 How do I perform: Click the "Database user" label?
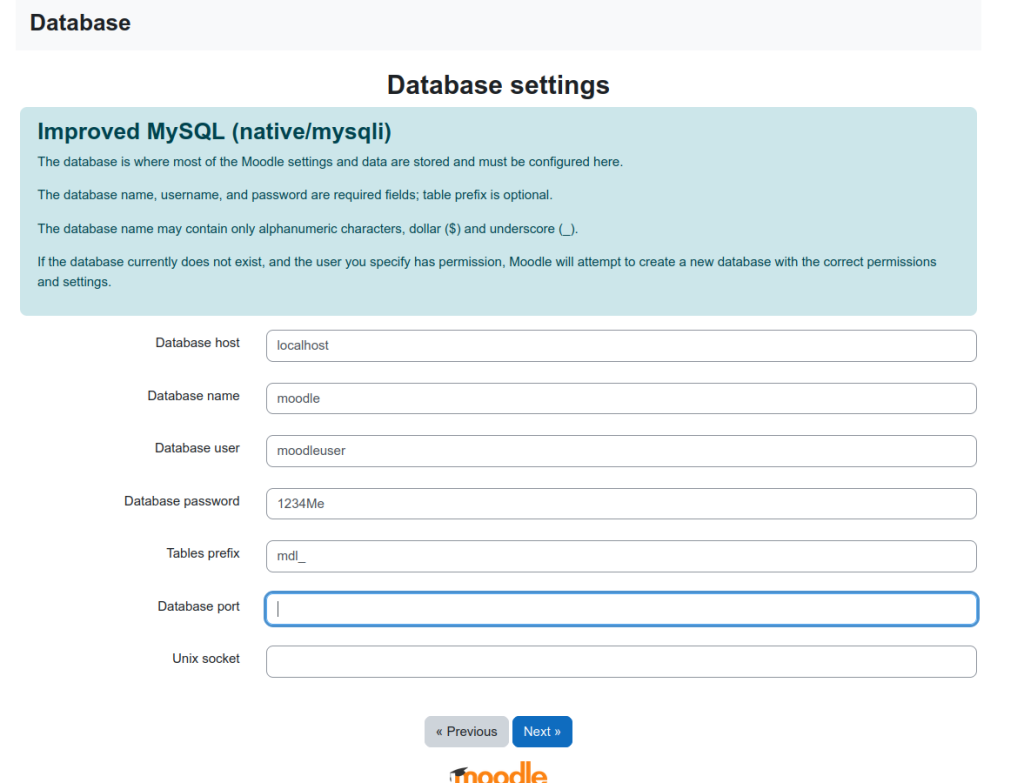(x=197, y=448)
